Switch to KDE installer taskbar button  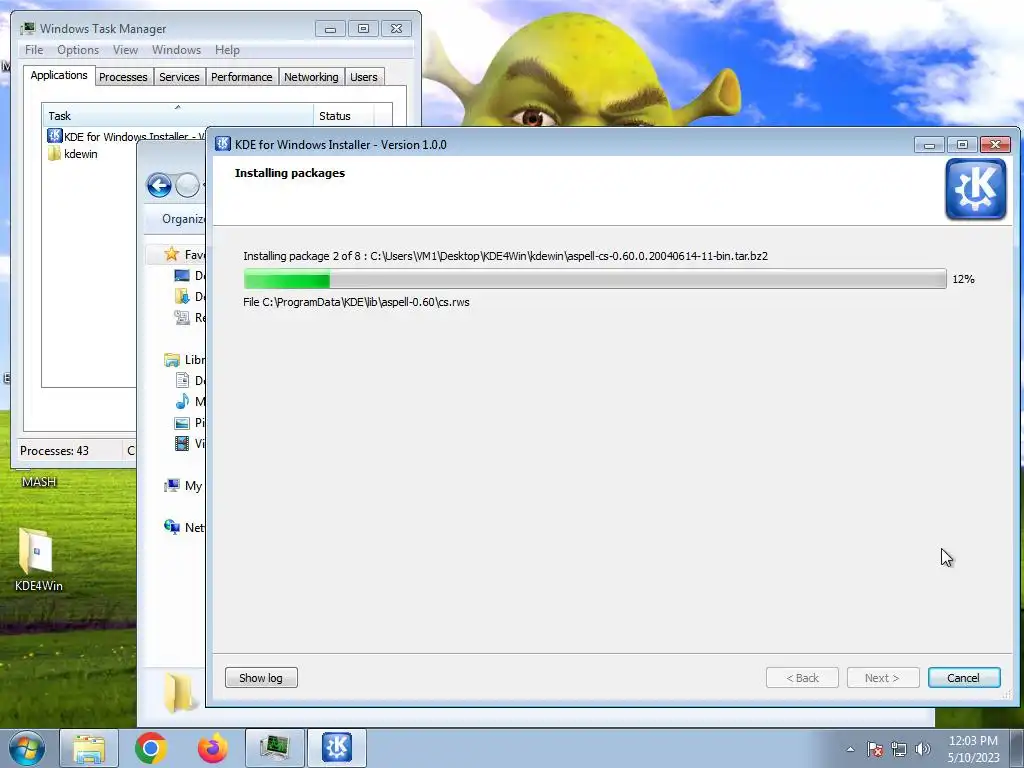pos(337,748)
